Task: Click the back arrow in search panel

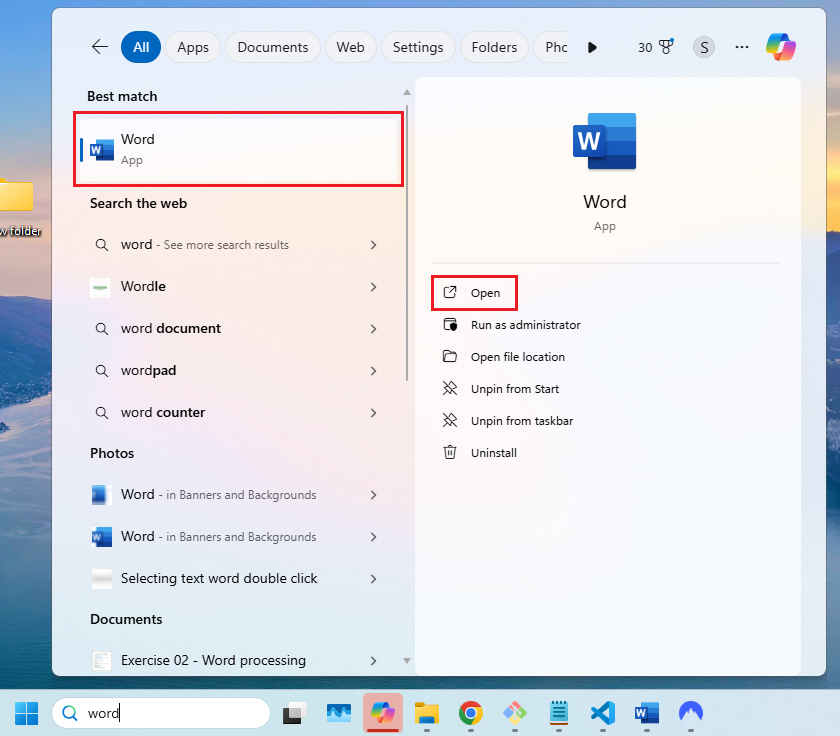Action: [x=99, y=47]
